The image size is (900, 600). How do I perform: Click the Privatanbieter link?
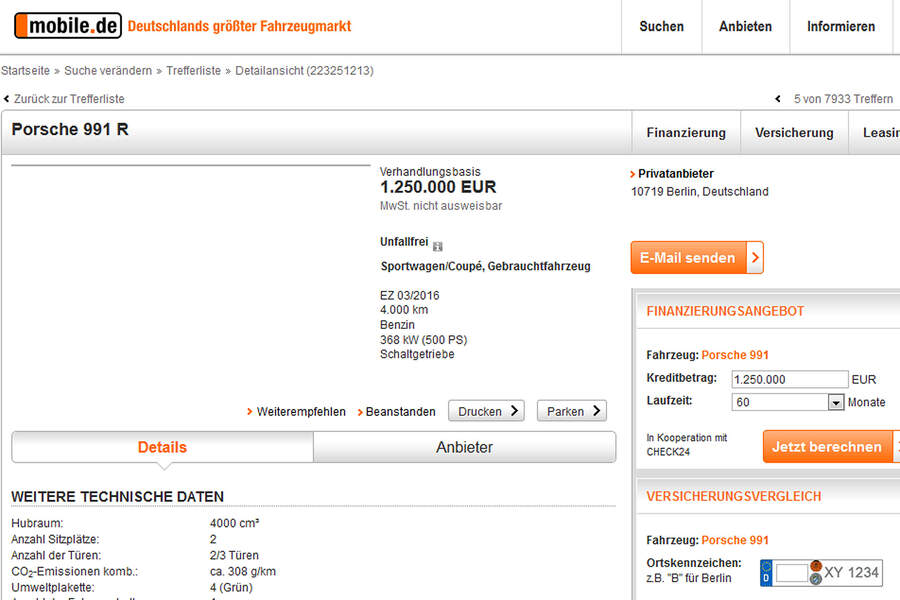pos(676,173)
